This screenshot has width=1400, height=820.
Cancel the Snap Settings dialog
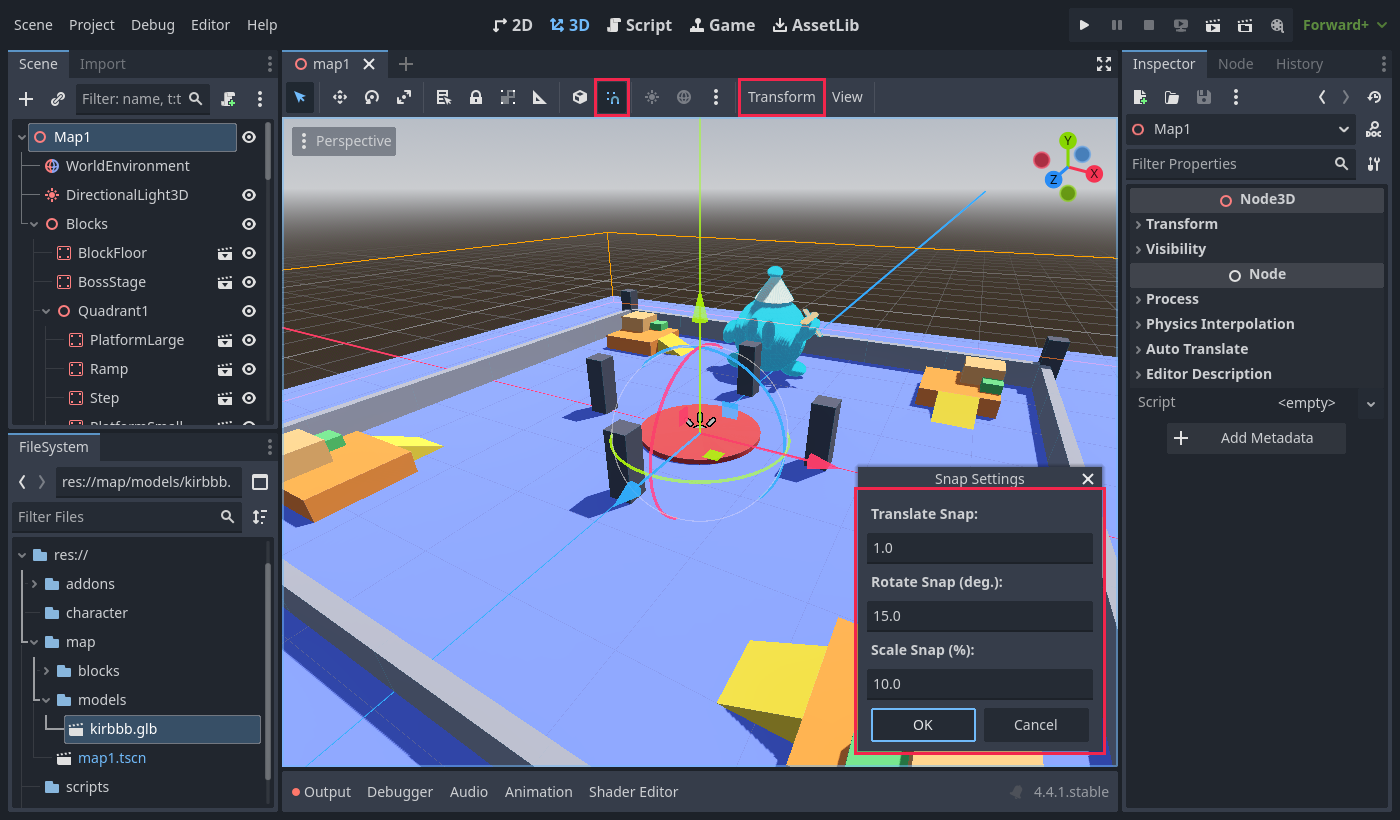pyautogui.click(x=1035, y=725)
